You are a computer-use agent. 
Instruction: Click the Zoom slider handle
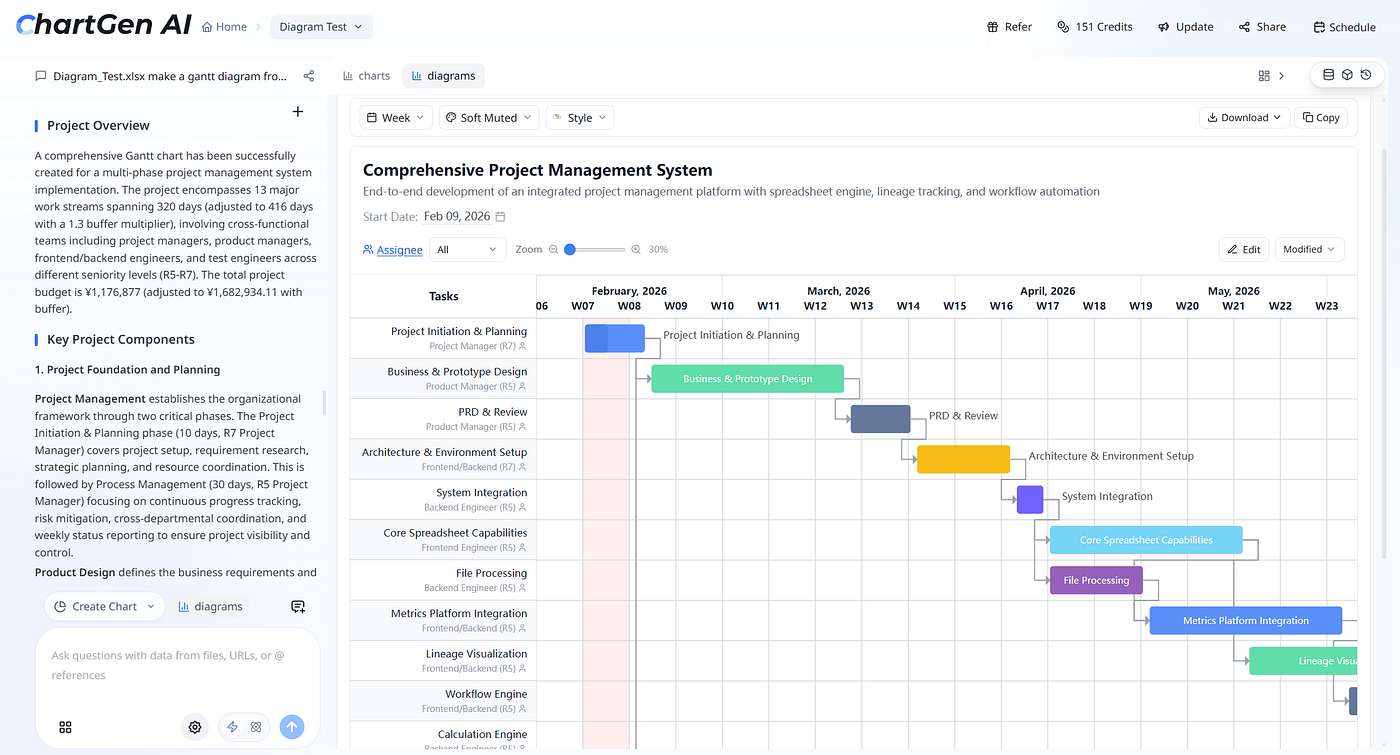pos(570,250)
